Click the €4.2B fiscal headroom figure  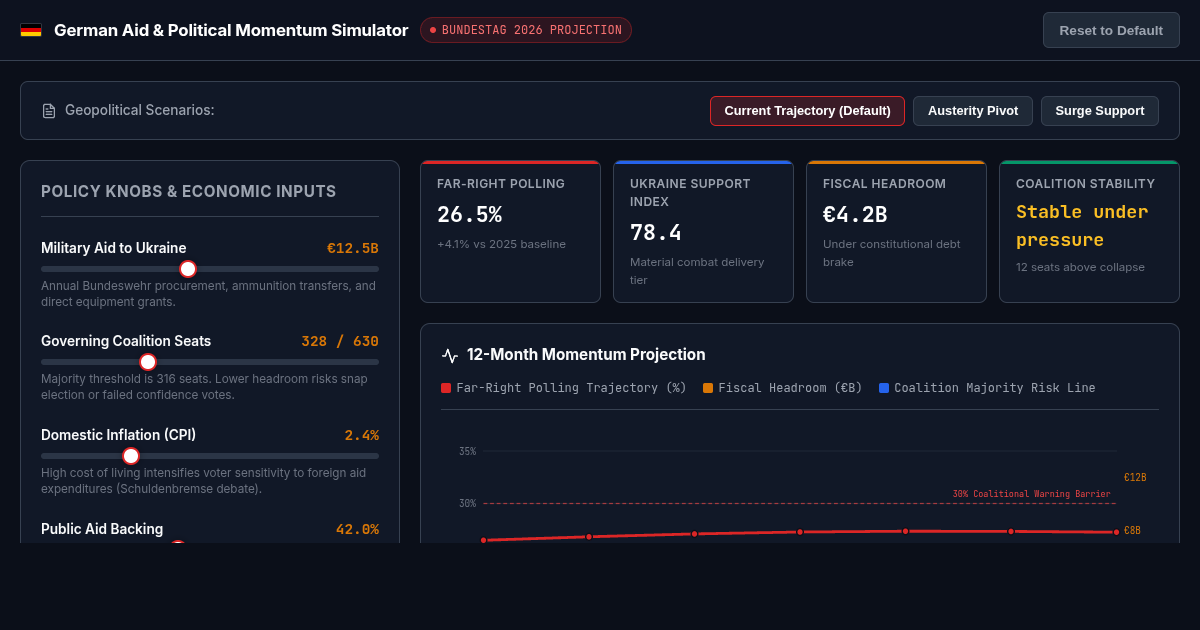pyautogui.click(x=855, y=215)
